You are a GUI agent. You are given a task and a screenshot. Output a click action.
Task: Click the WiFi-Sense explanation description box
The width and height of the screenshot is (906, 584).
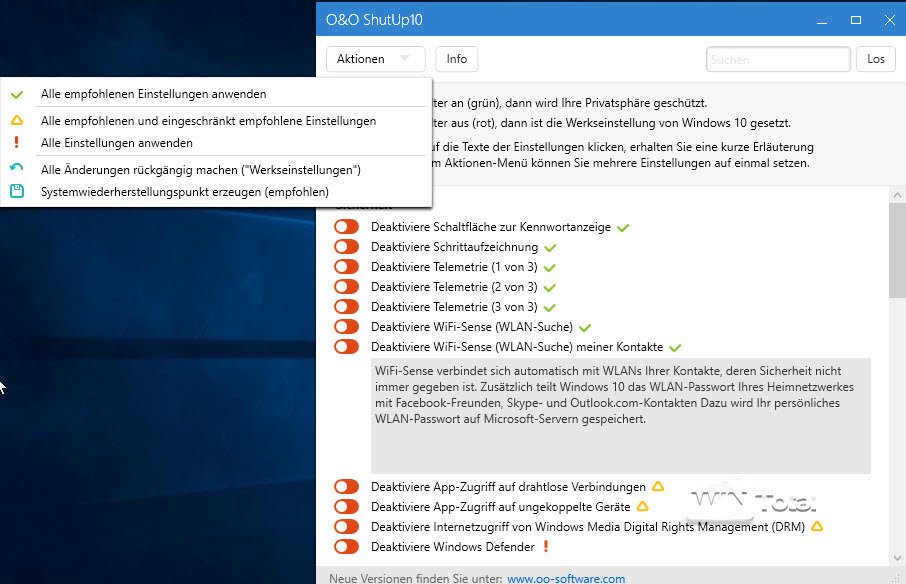point(621,416)
